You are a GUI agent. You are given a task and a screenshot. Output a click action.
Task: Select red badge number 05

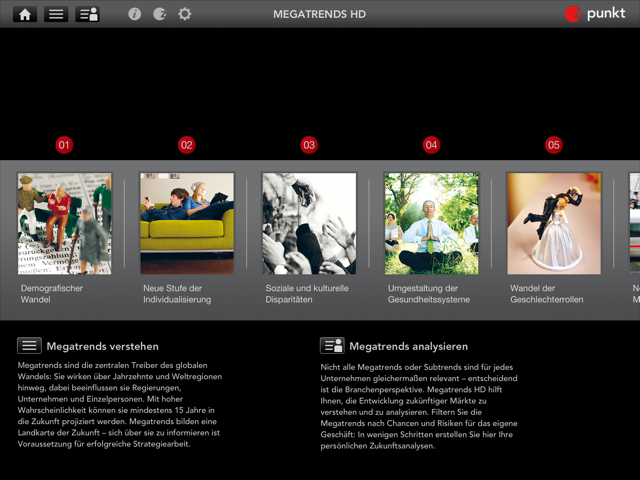[554, 145]
